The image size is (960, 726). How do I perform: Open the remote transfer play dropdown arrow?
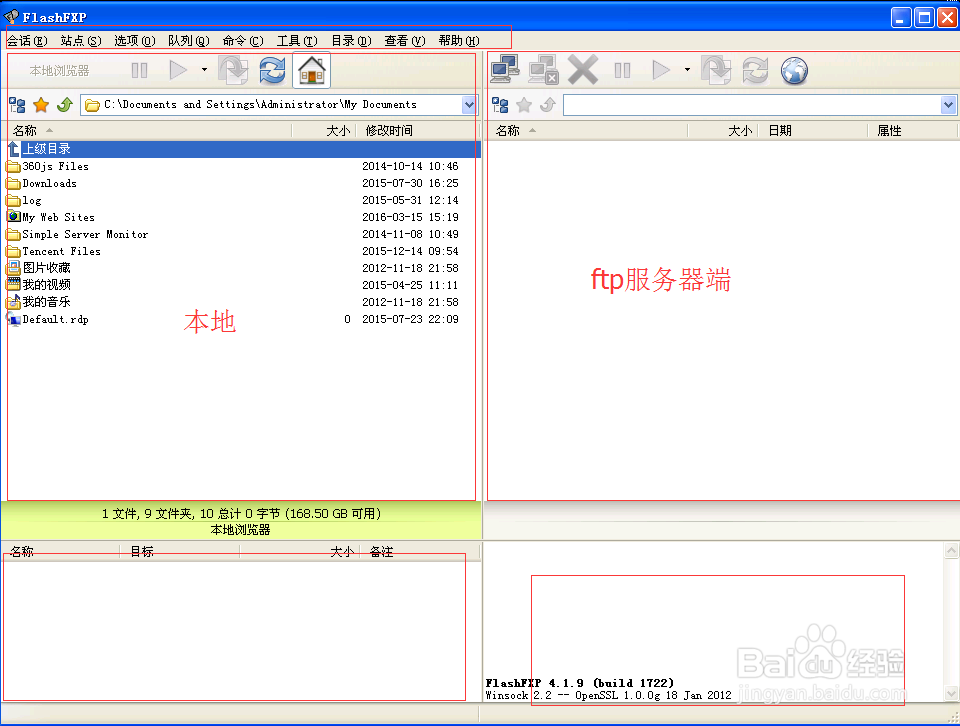click(x=688, y=70)
